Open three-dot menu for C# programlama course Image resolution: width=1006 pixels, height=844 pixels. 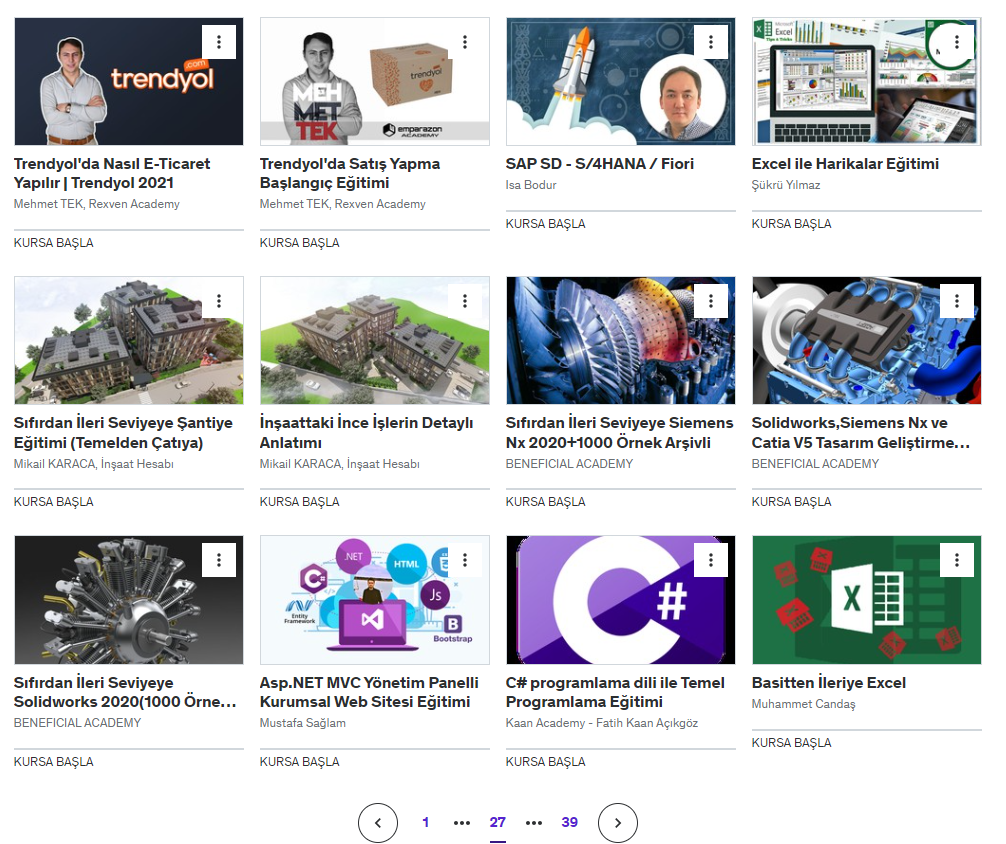pyautogui.click(x=711, y=560)
